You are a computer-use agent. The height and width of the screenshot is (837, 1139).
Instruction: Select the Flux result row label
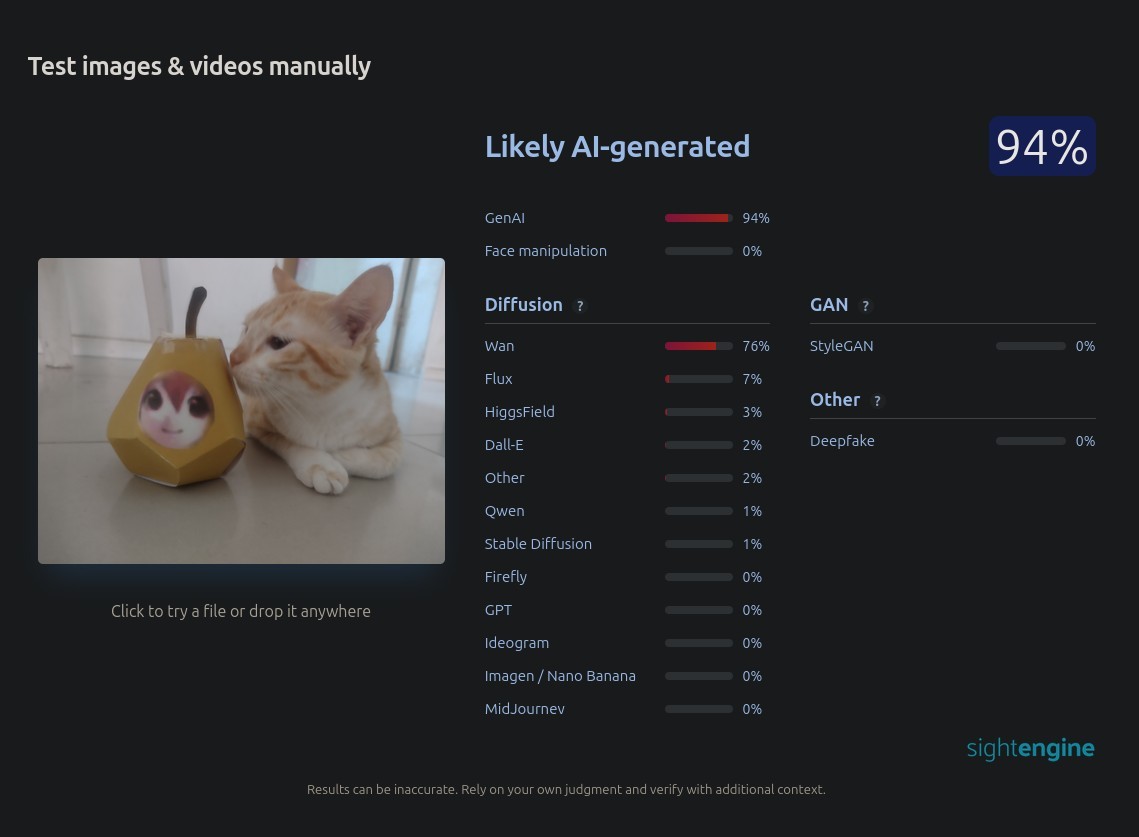tap(498, 379)
